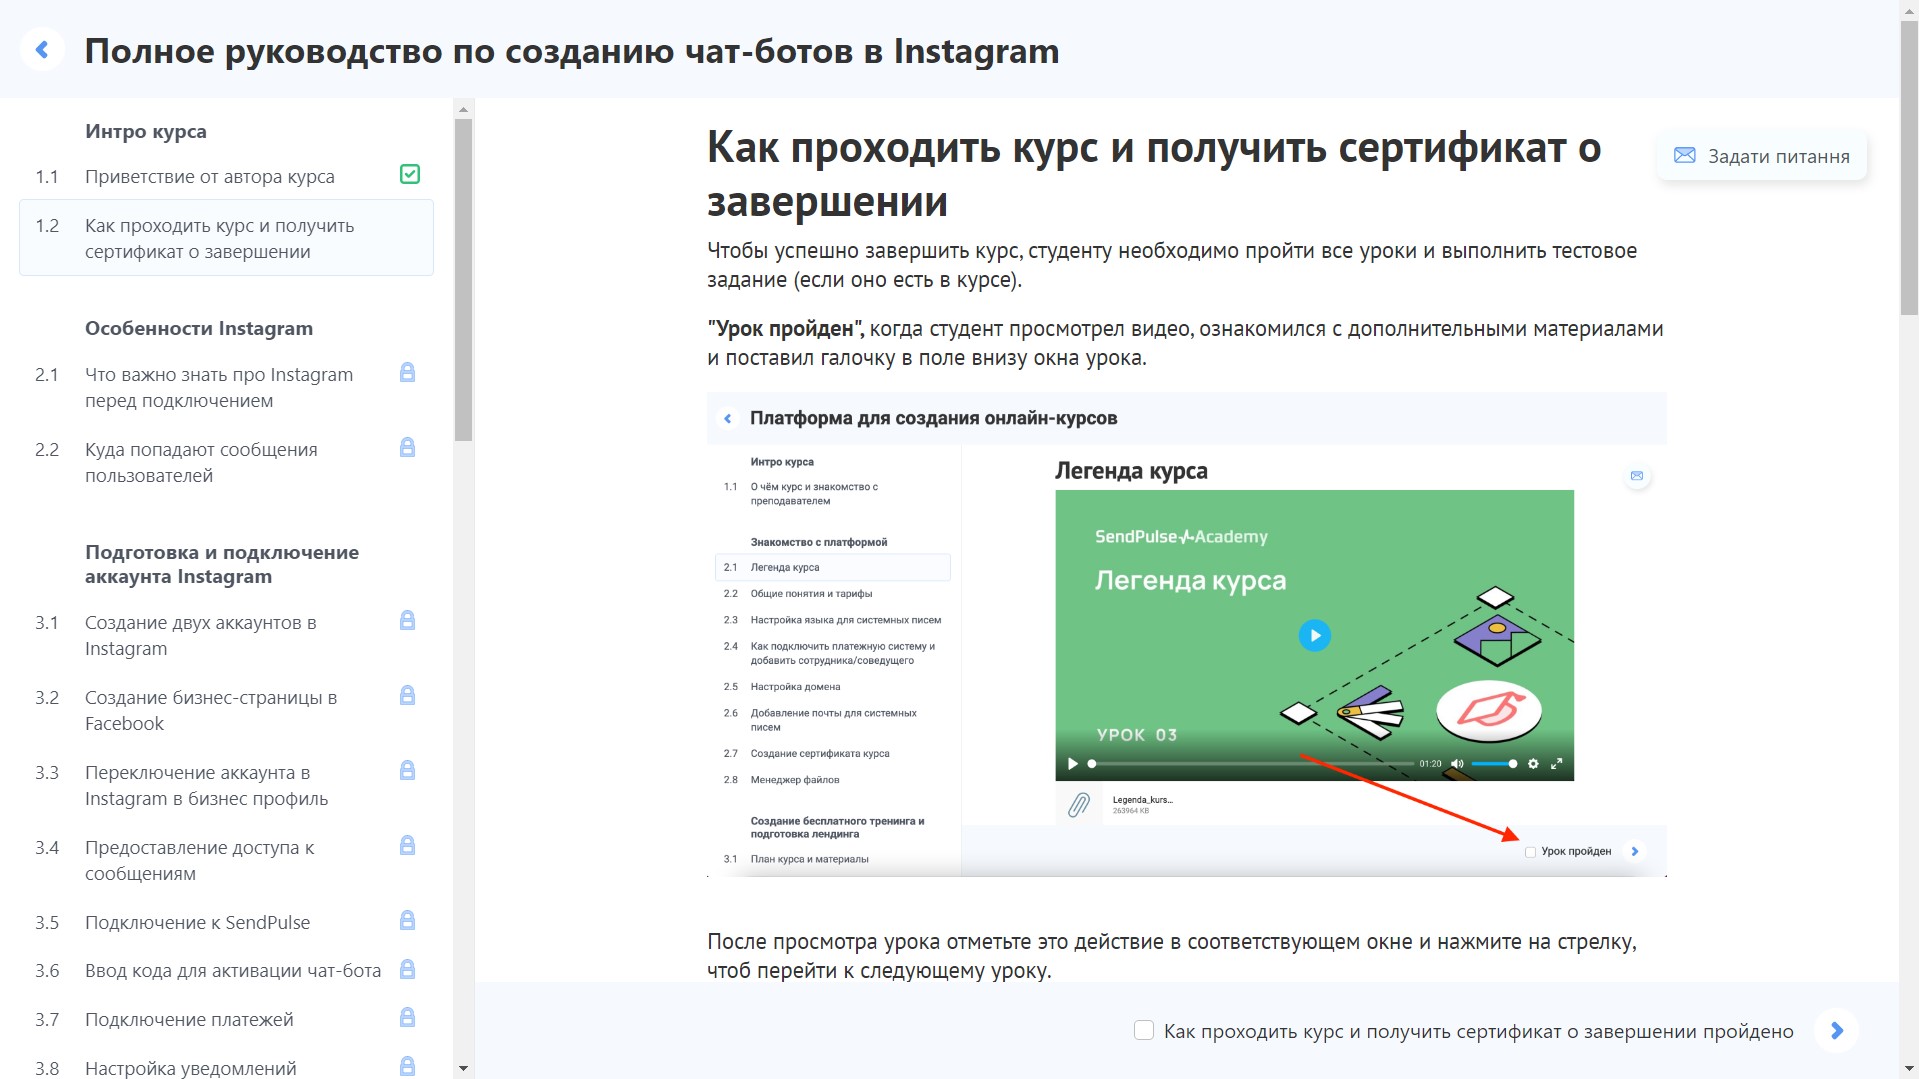The height and width of the screenshot is (1079, 1919).
Task: Select lesson 3.5 Подключение к SendPulse
Action: click(197, 922)
